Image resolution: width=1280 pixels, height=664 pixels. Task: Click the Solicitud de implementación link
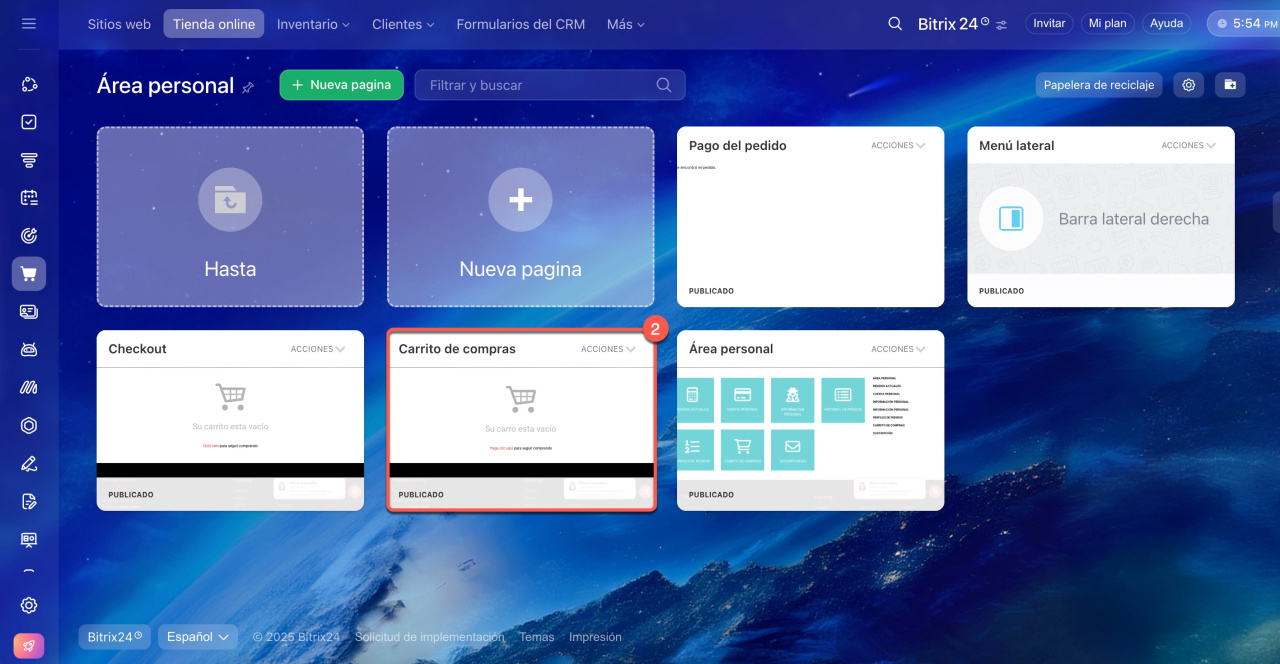click(430, 637)
